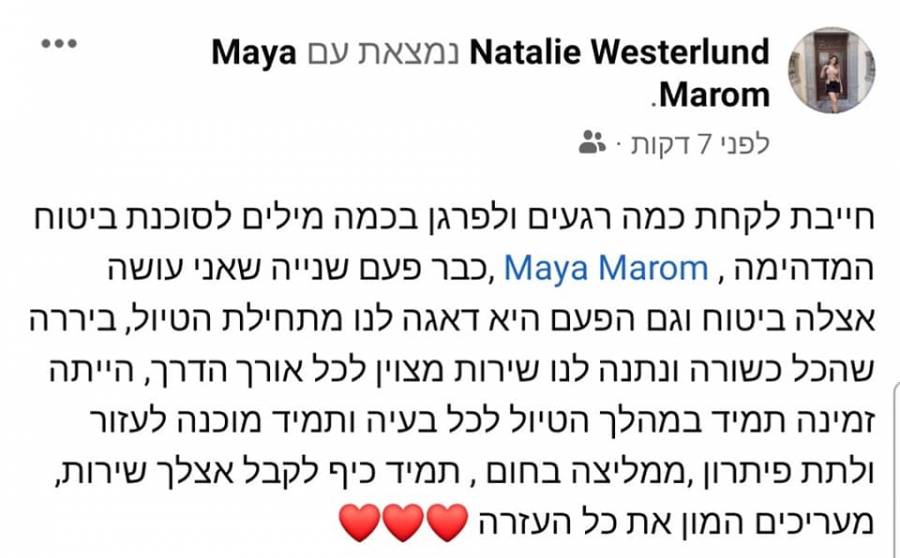The width and height of the screenshot is (900, 558).
Task: Click the word "המדהימה" in the post body
Action: click(804, 269)
